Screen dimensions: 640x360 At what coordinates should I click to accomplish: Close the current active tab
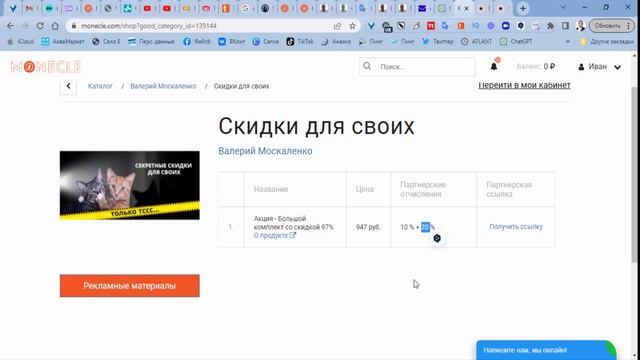point(467,8)
